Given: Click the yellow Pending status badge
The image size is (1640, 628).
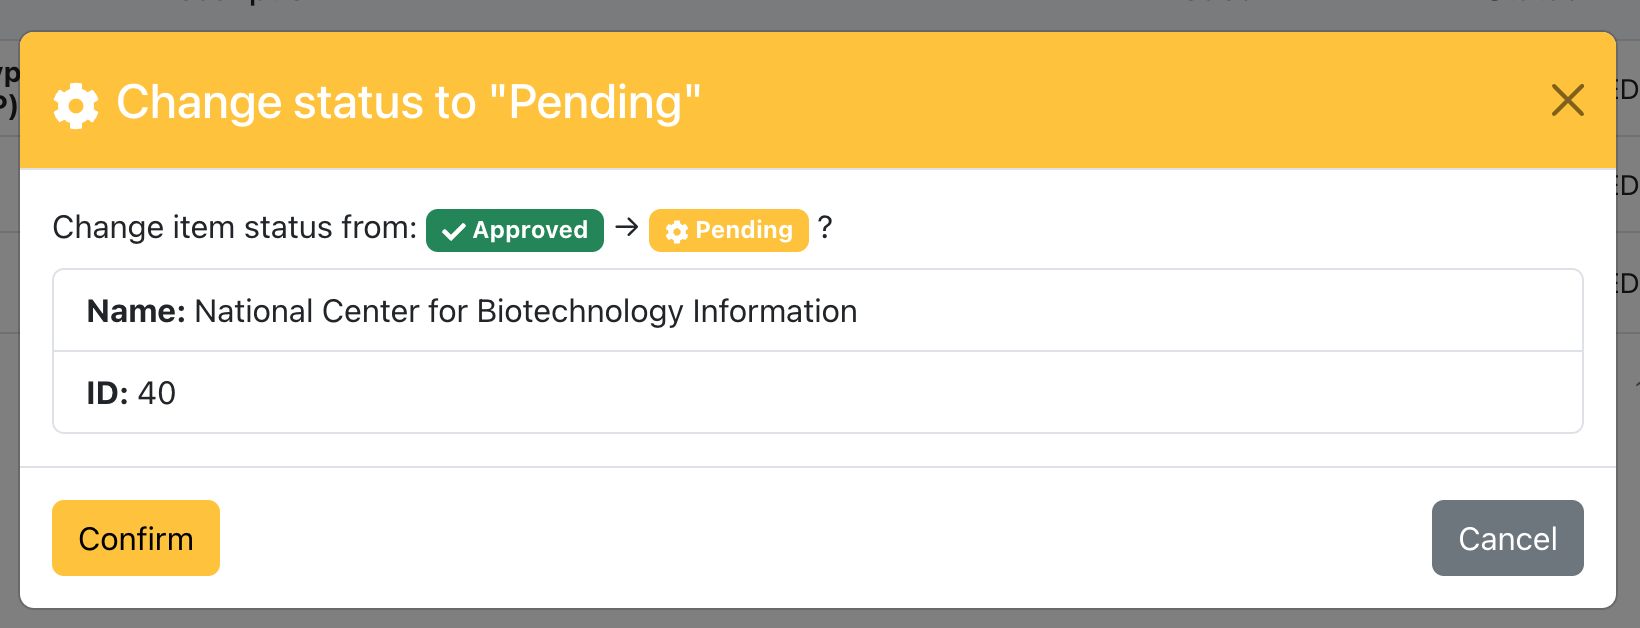Looking at the screenshot, I should pyautogui.click(x=729, y=230).
